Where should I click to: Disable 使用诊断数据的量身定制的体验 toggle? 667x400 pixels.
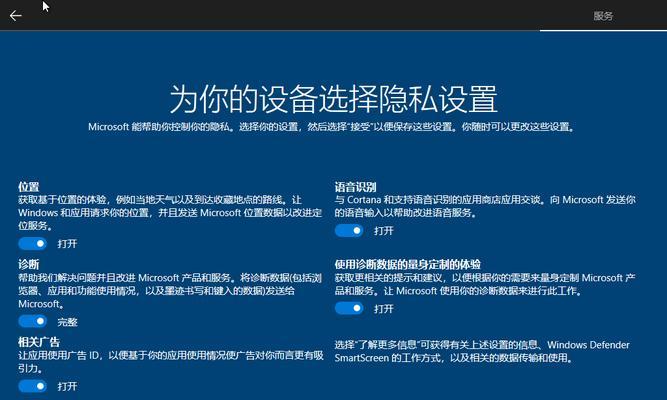pos(349,308)
